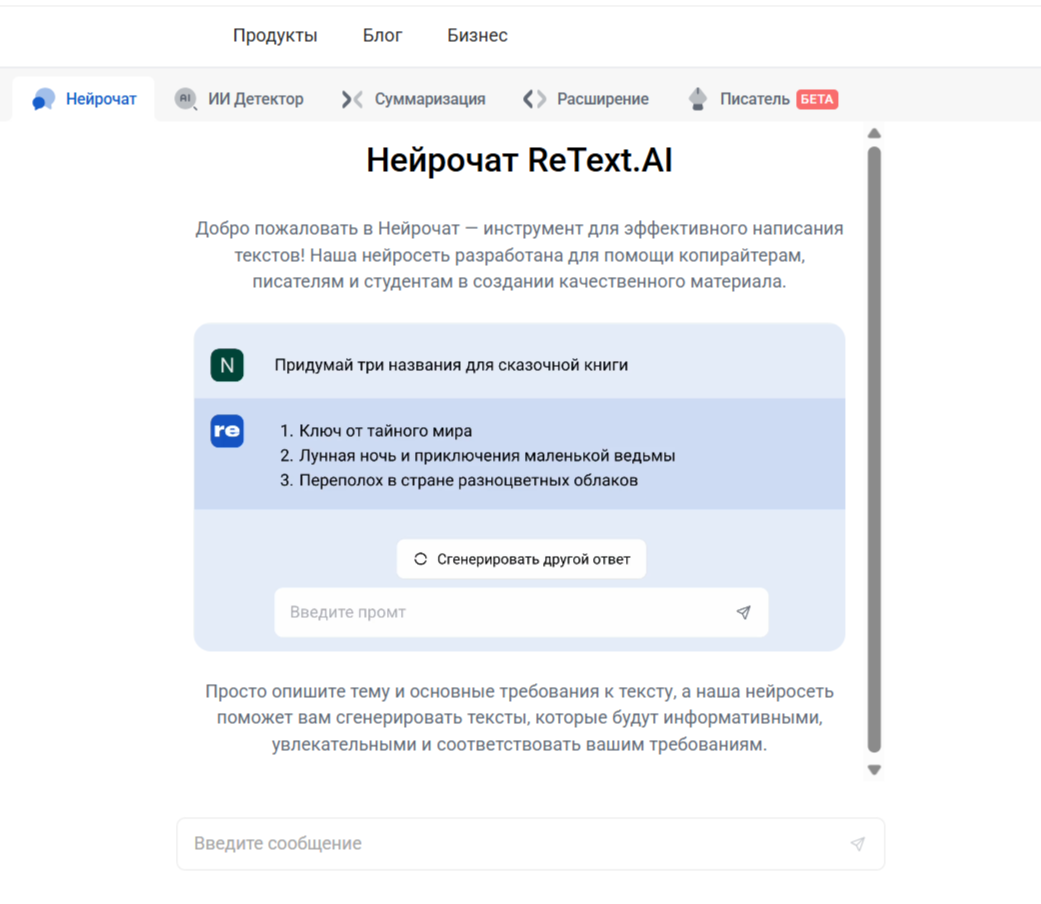The image size is (1041, 904).
Task: Click the Нейрочат chat bubble icon
Action: [43, 99]
